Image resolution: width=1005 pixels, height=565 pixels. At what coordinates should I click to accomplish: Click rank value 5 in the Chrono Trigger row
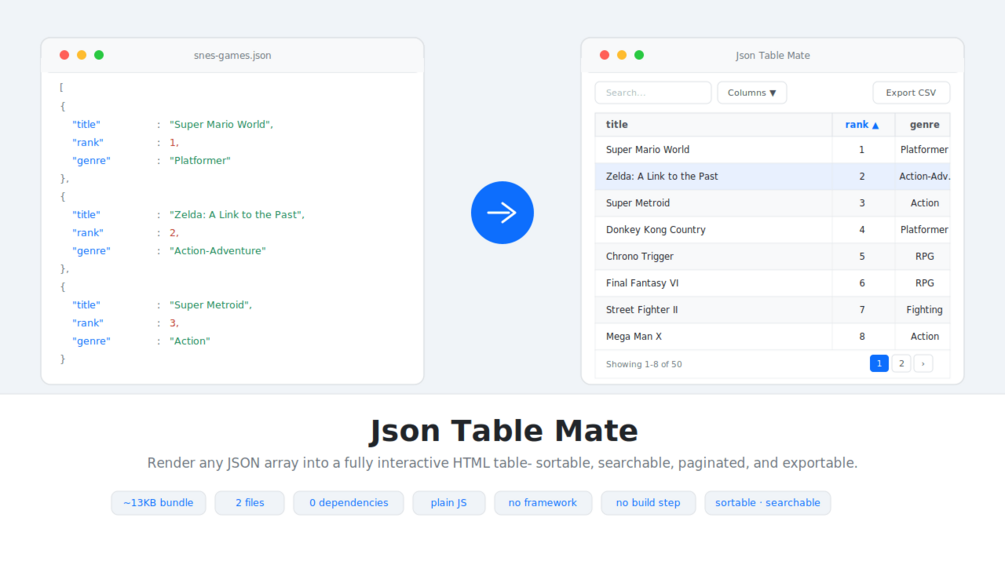pyautogui.click(x=862, y=256)
